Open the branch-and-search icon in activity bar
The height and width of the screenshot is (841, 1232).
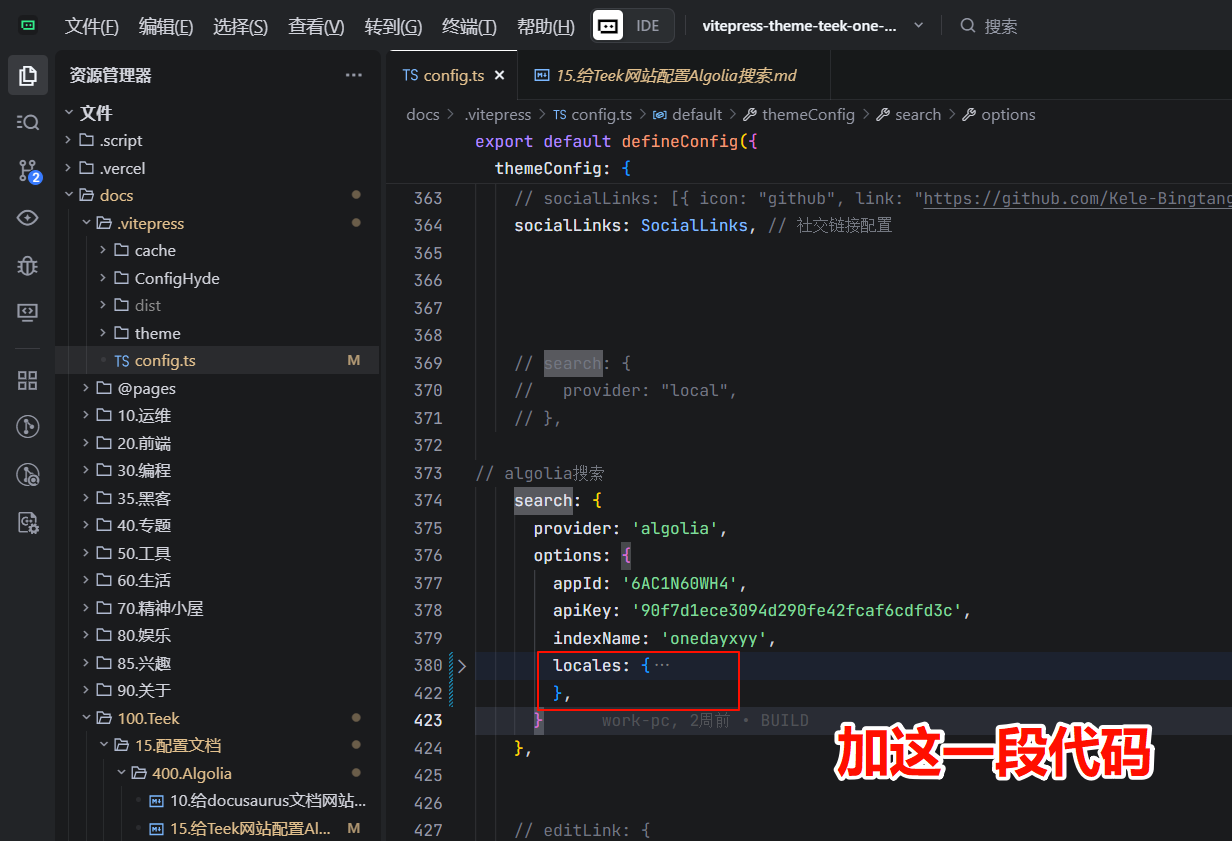pos(28,475)
